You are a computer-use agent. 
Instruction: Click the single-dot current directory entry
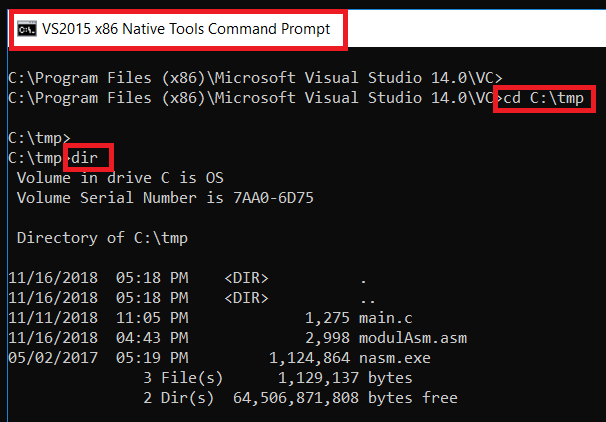coord(363,278)
